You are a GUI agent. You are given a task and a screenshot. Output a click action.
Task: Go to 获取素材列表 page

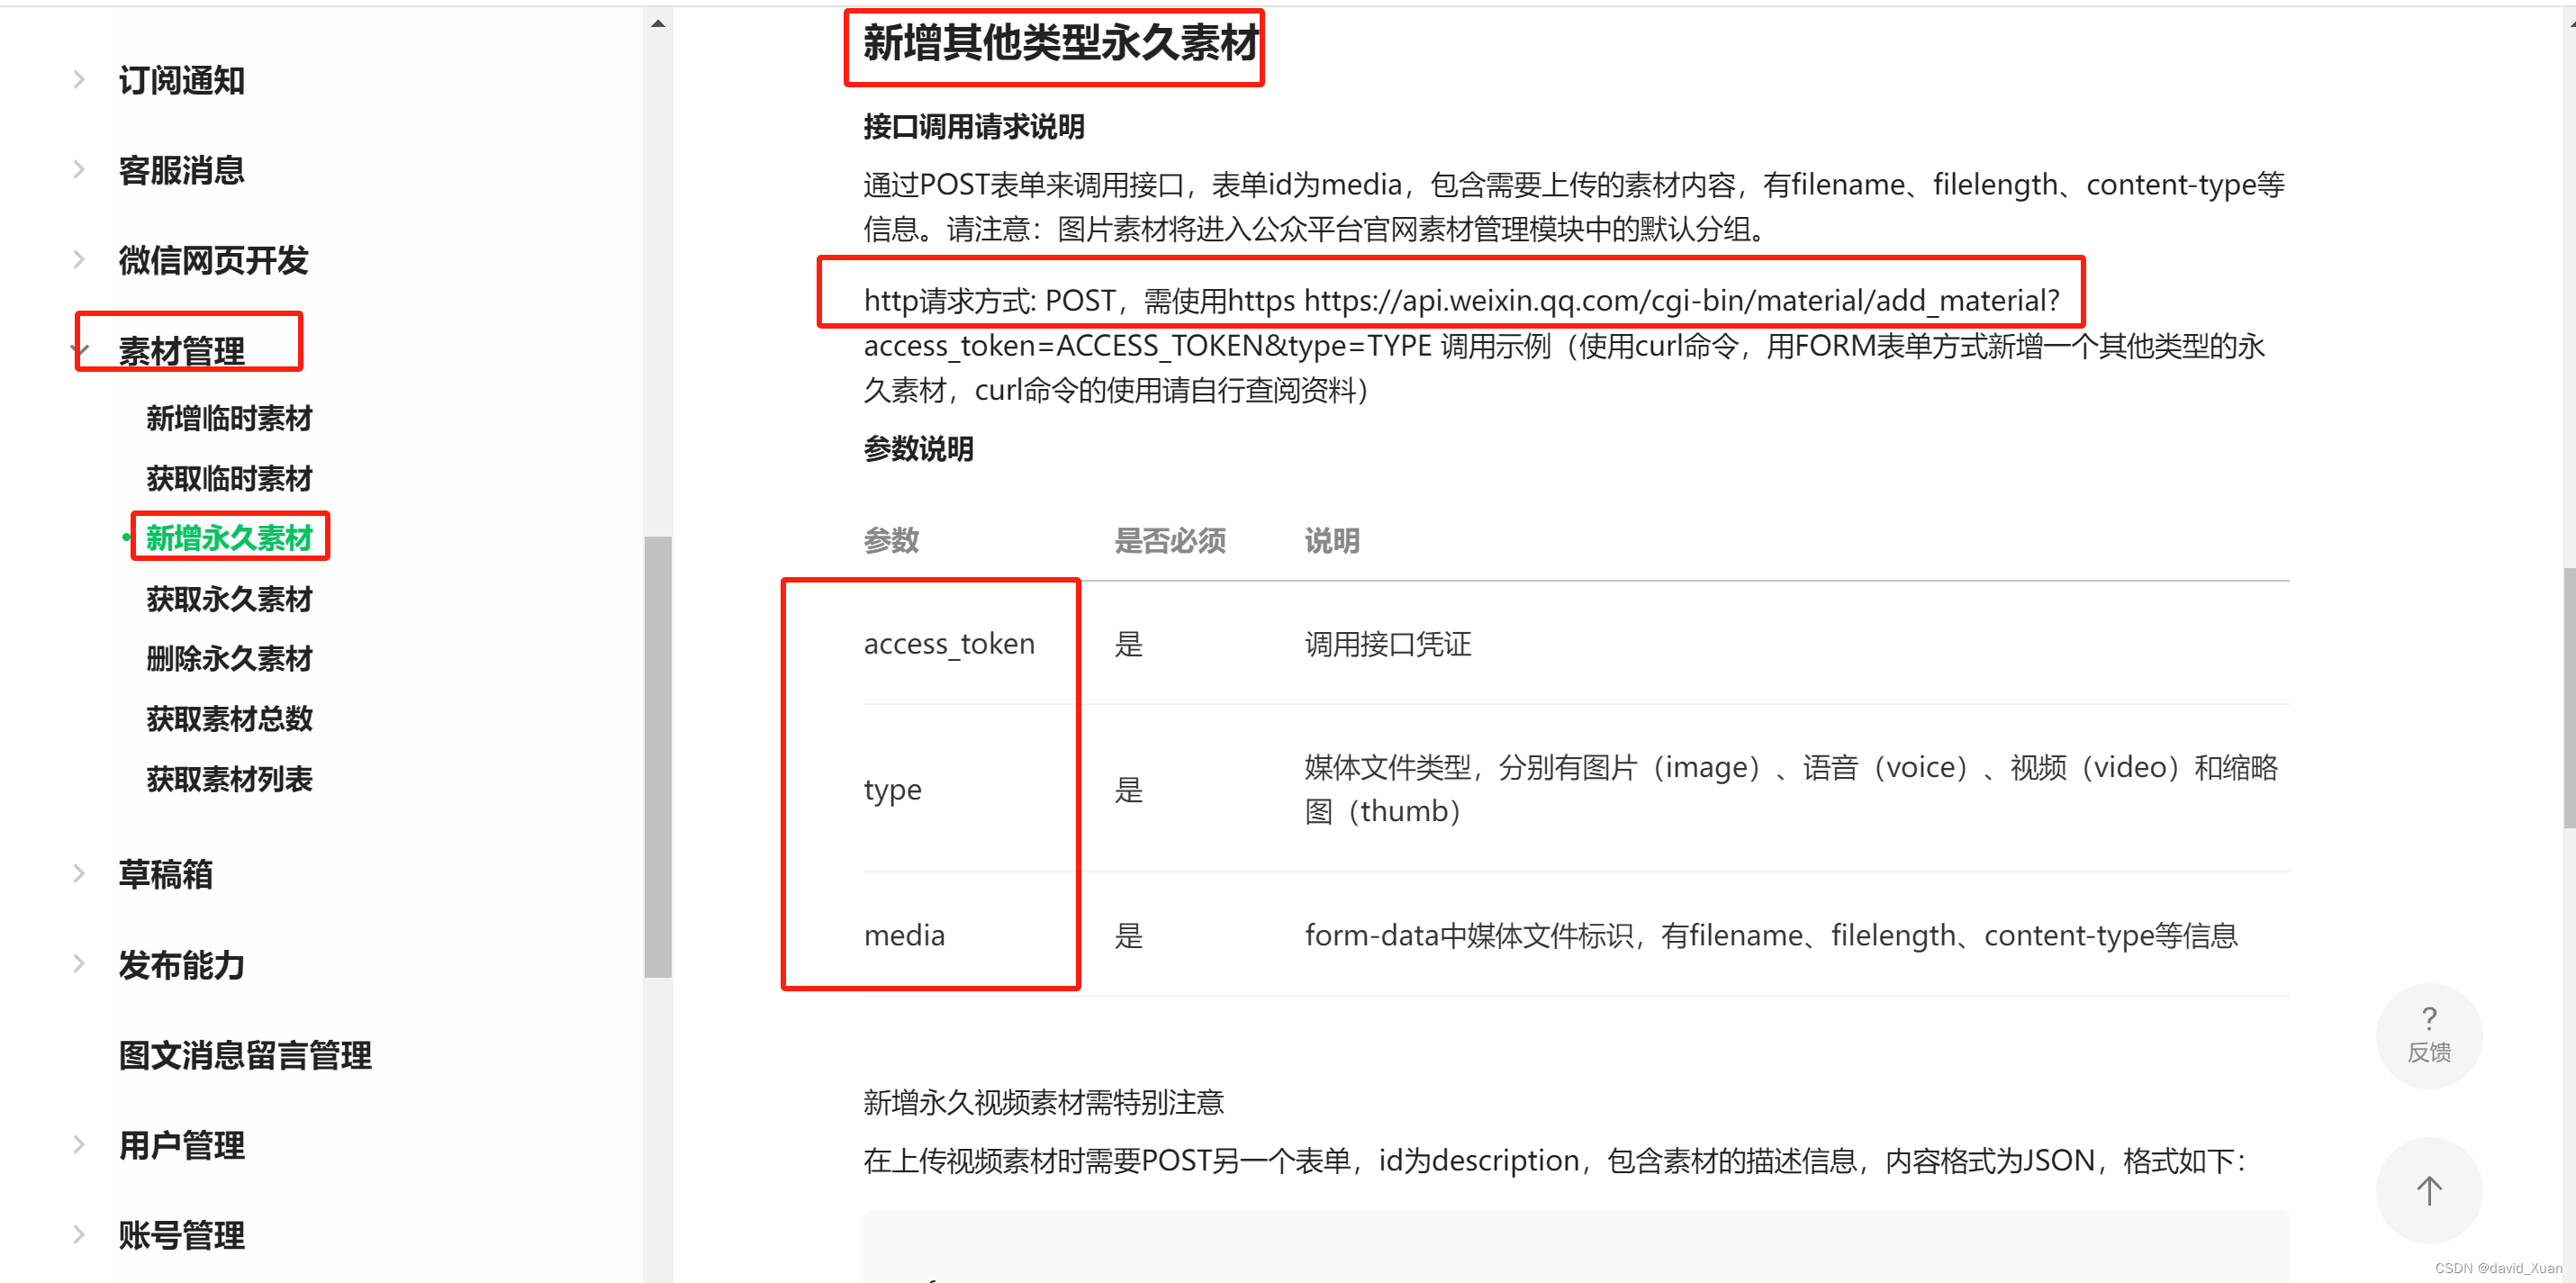229,778
